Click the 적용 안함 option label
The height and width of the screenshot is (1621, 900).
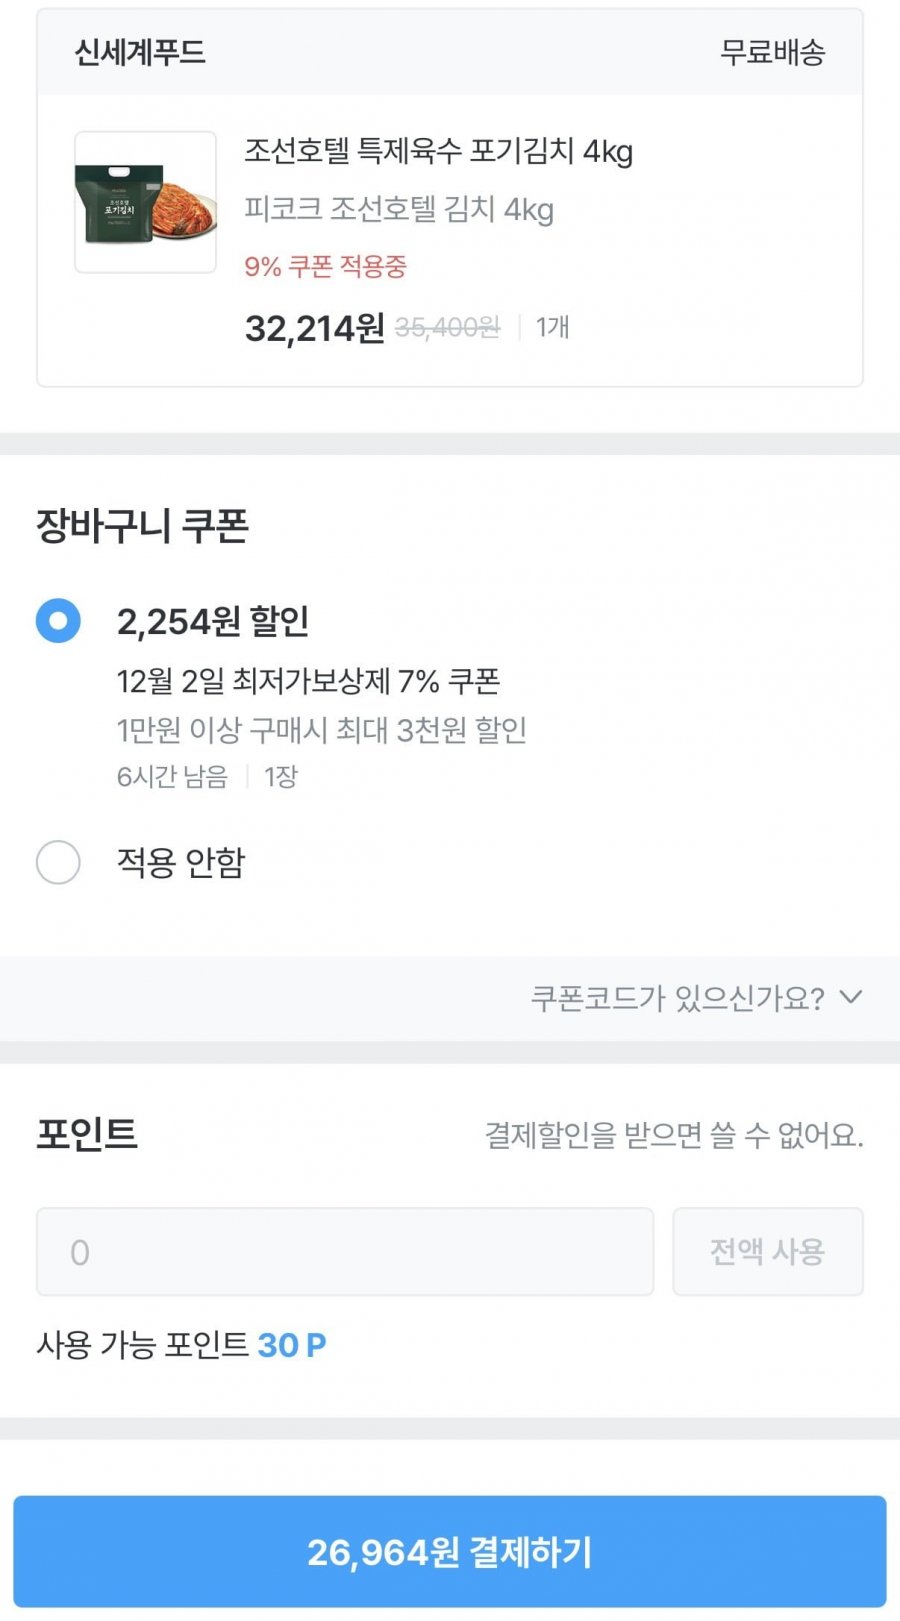coord(181,862)
